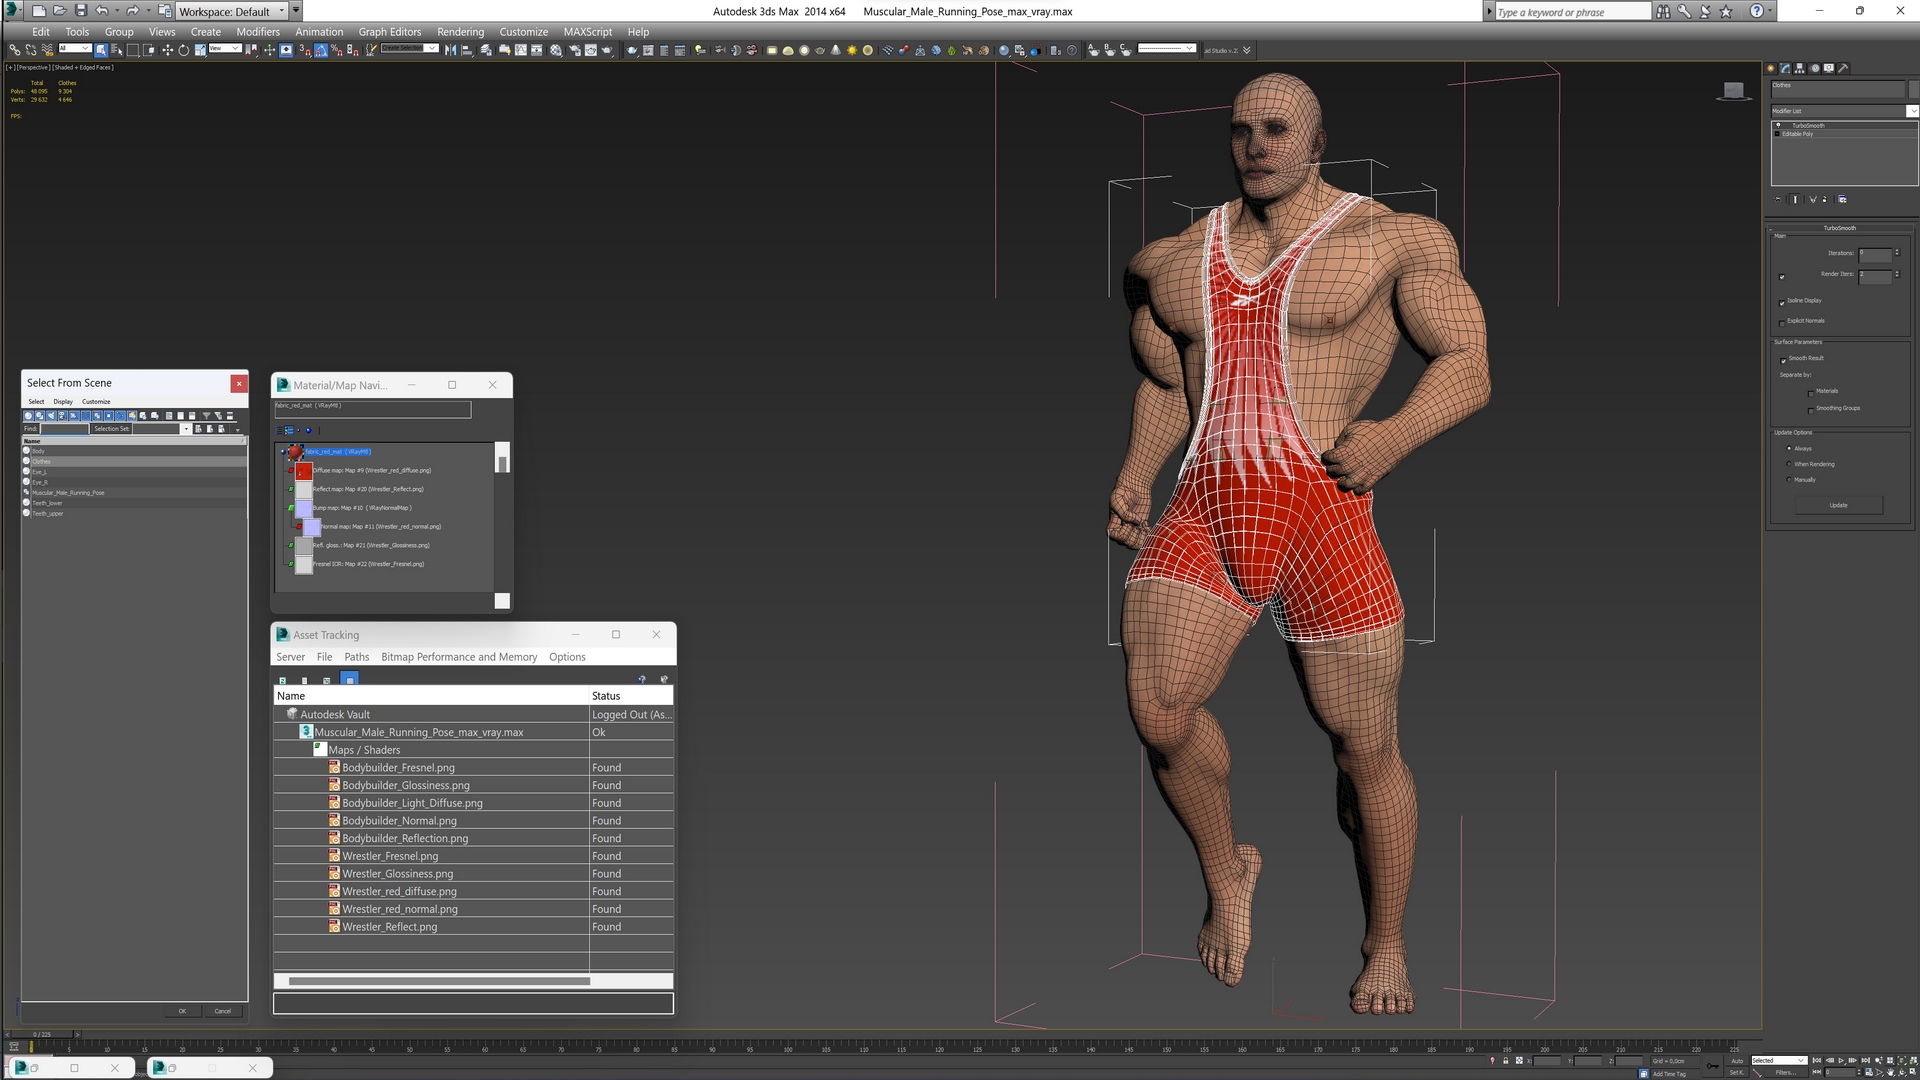Enable the Smoothing Groups checkbox
This screenshot has width=1920, height=1080.
click(1811, 411)
